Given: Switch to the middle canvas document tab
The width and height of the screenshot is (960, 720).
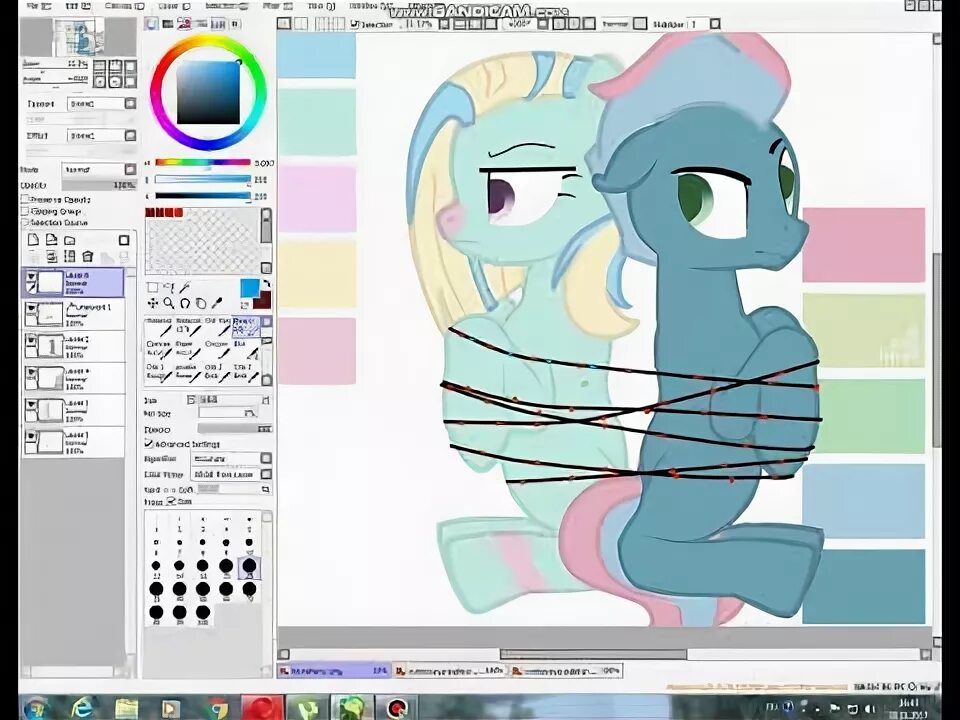Looking at the screenshot, I should (x=449, y=671).
